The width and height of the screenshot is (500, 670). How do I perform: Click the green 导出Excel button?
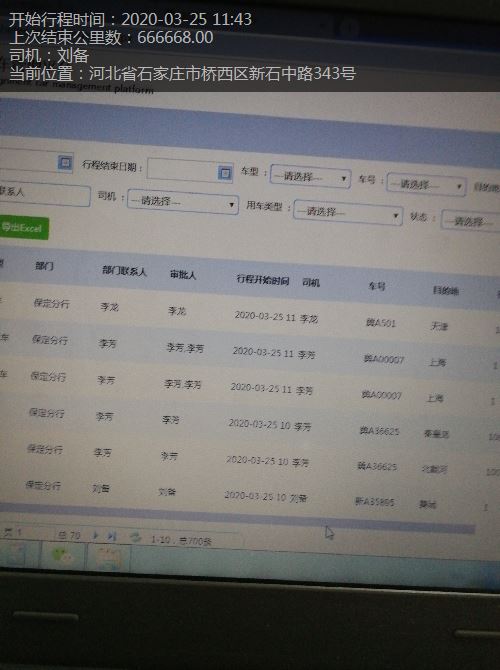tap(24, 228)
